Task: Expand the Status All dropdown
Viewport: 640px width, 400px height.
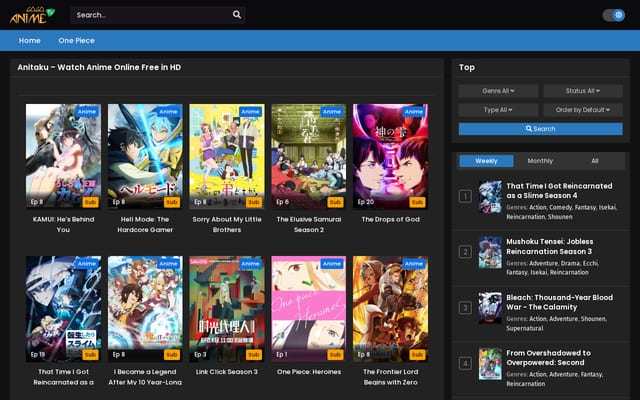Action: pyautogui.click(x=582, y=91)
